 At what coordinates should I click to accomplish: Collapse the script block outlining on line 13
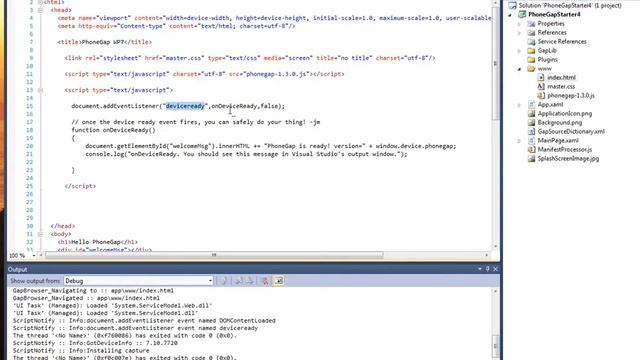pos(40,90)
